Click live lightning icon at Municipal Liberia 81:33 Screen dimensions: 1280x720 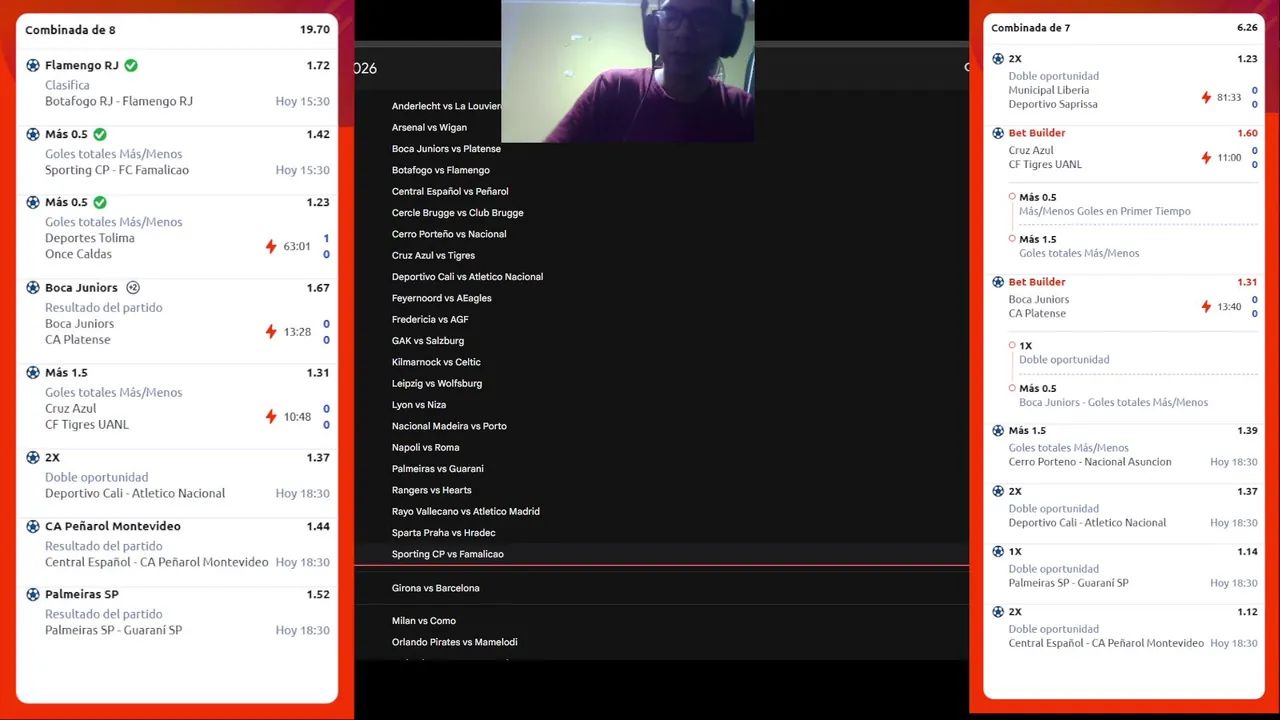click(x=1207, y=98)
